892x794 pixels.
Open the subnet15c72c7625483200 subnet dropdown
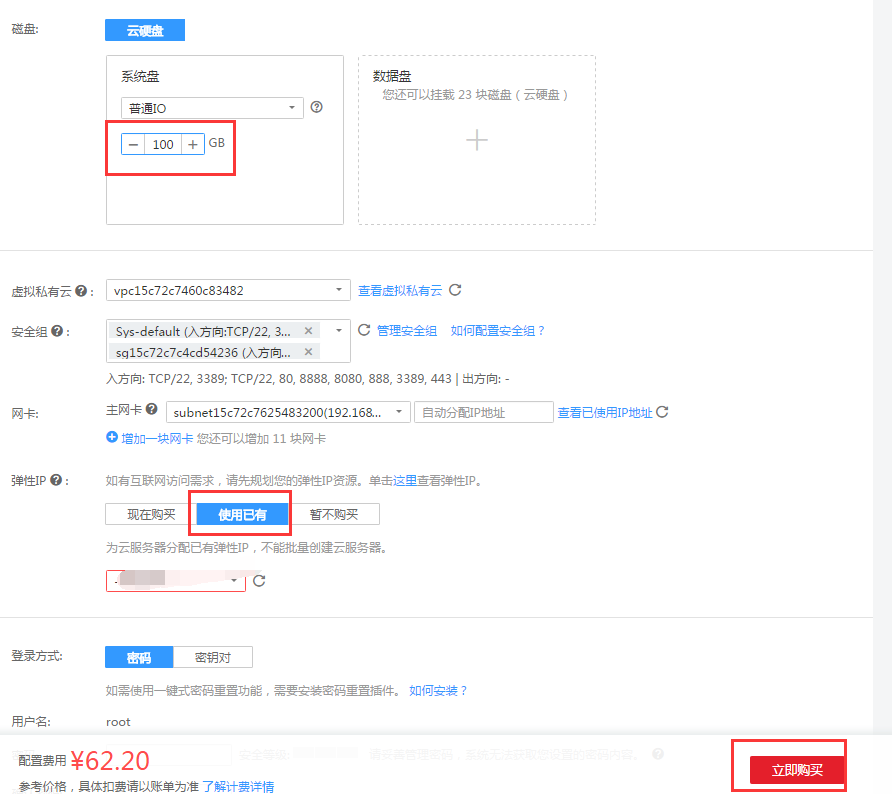pyautogui.click(x=288, y=412)
